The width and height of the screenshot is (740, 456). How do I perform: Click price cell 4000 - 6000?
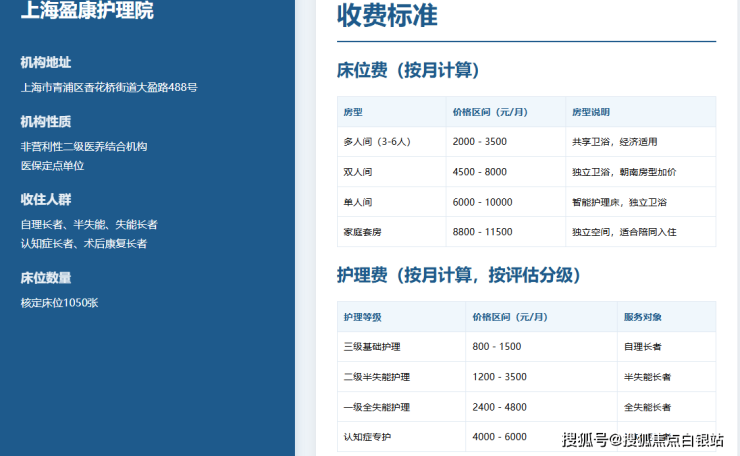click(499, 437)
